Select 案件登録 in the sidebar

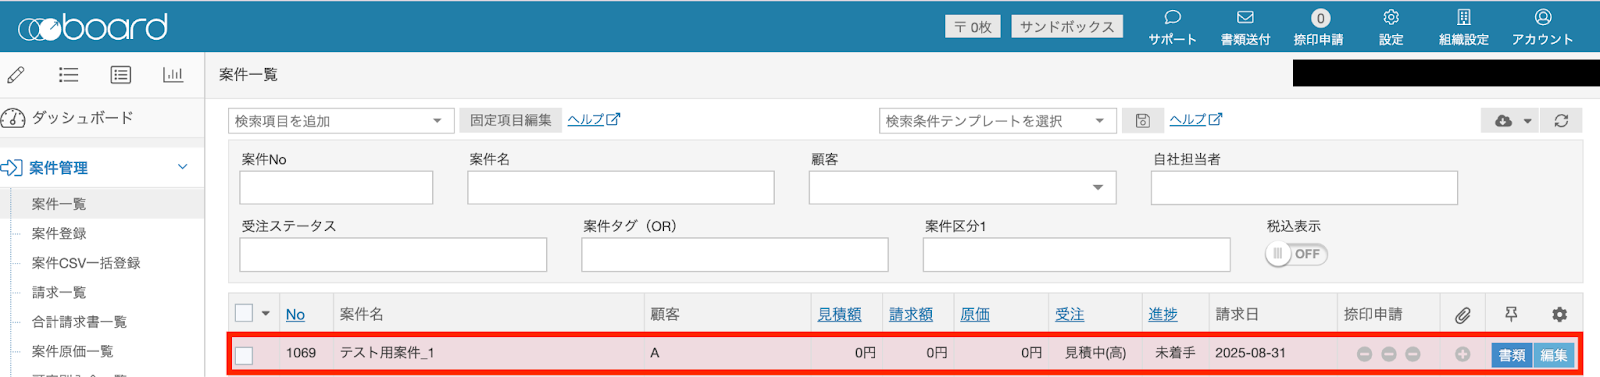59,233
